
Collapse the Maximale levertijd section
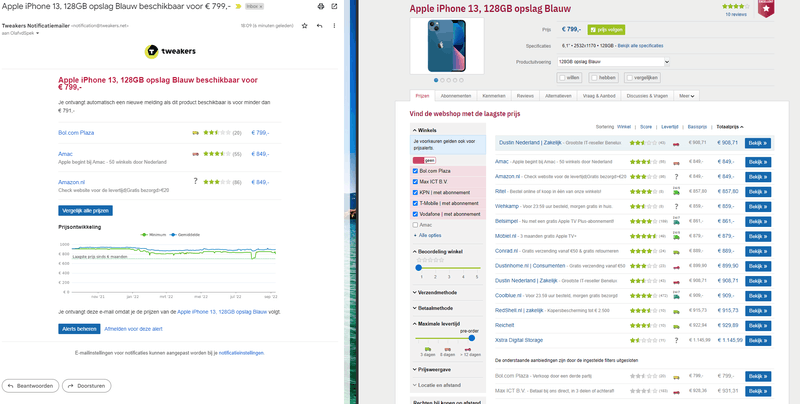436,323
